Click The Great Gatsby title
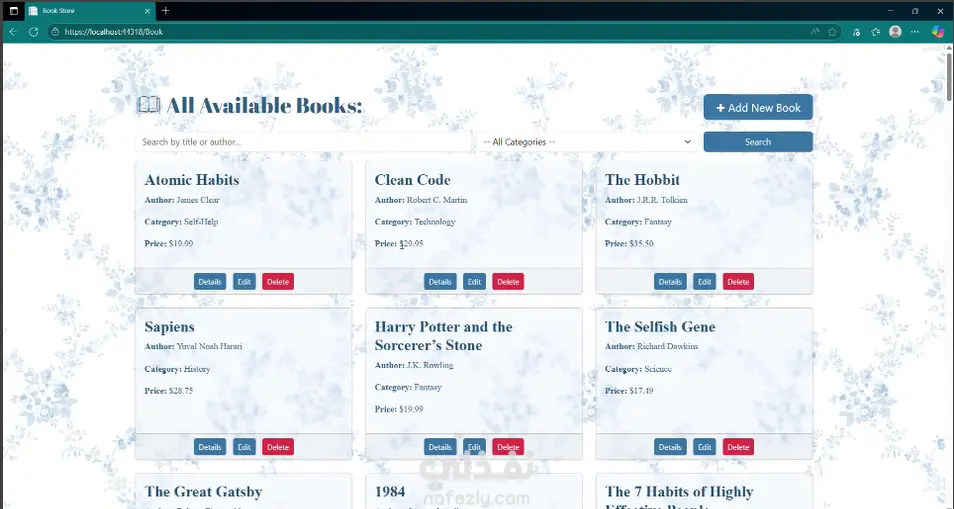Viewport: 954px width, 509px height. pyautogui.click(x=203, y=491)
